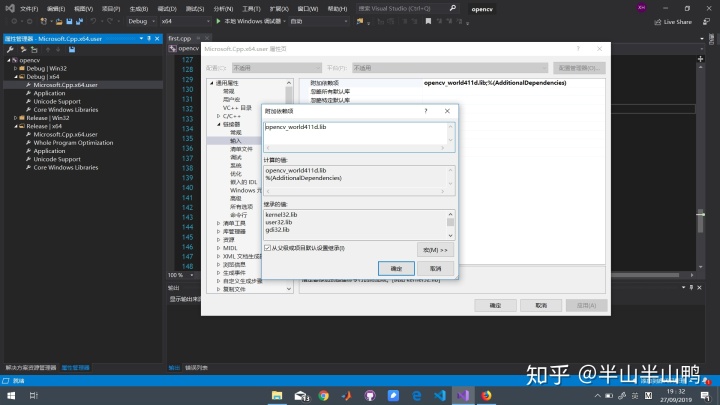The image size is (720, 405).
Task: Open File Explorer from taskbar
Action: coord(277,395)
